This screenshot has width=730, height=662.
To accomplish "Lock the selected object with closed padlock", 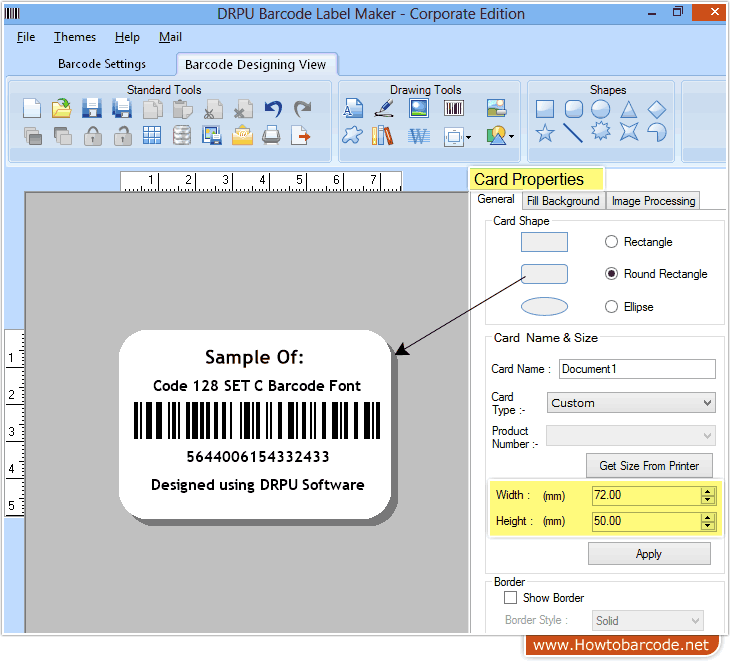I will coord(93,136).
